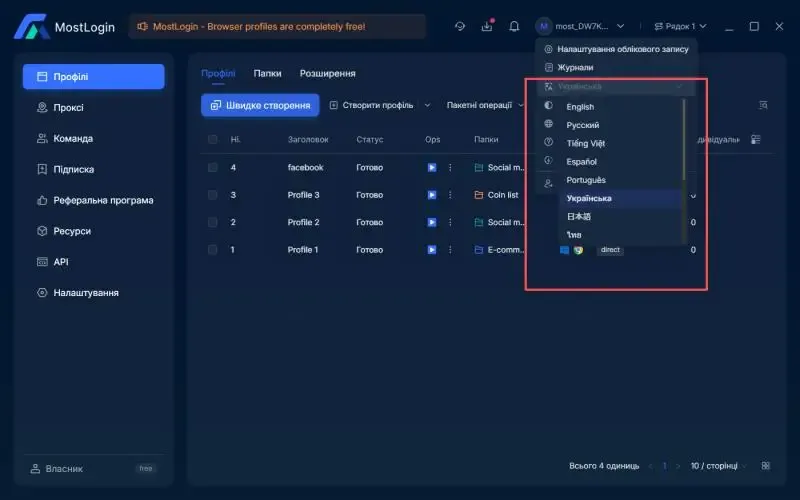800x500 pixels.
Task: Switch to the Папки tab
Action: click(267, 73)
